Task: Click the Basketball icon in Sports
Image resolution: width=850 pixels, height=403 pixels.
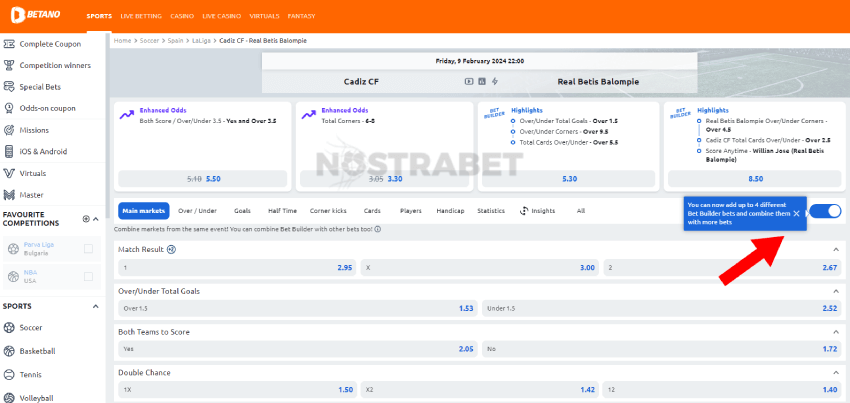Action: pyautogui.click(x=9, y=351)
